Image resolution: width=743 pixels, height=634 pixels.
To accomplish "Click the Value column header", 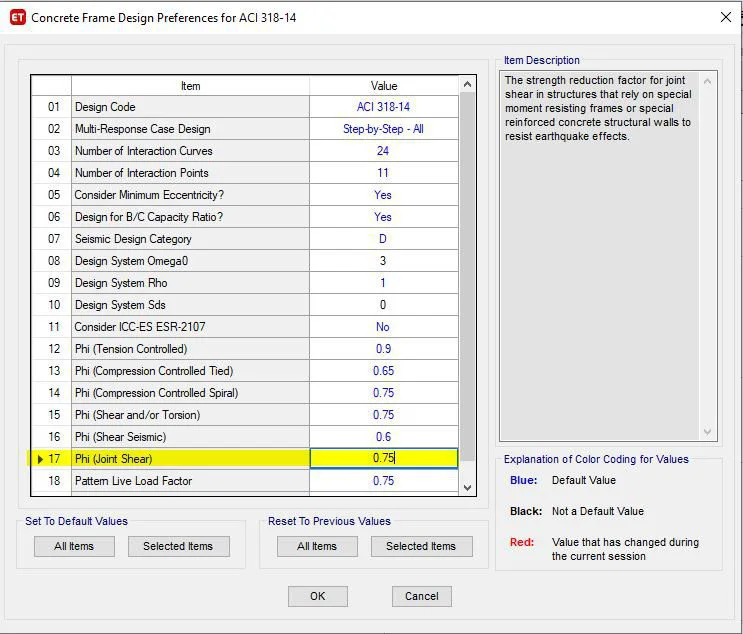I will 384,86.
